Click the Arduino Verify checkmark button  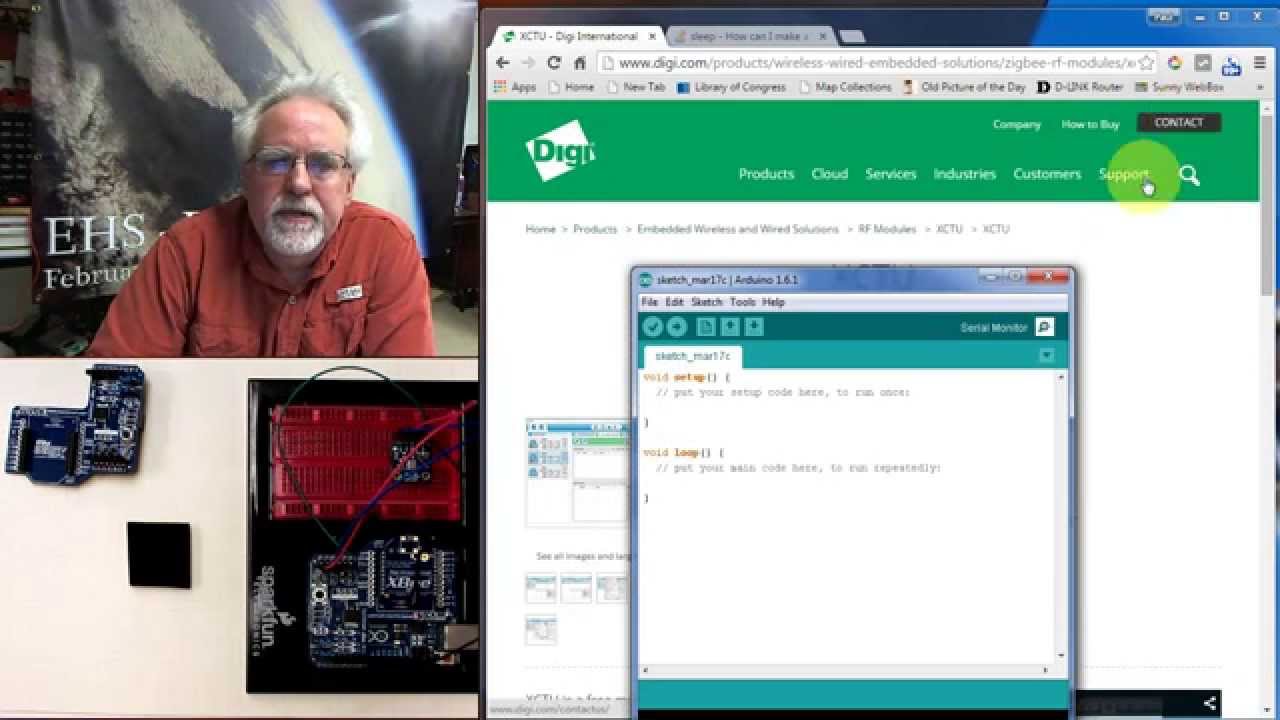click(652, 327)
